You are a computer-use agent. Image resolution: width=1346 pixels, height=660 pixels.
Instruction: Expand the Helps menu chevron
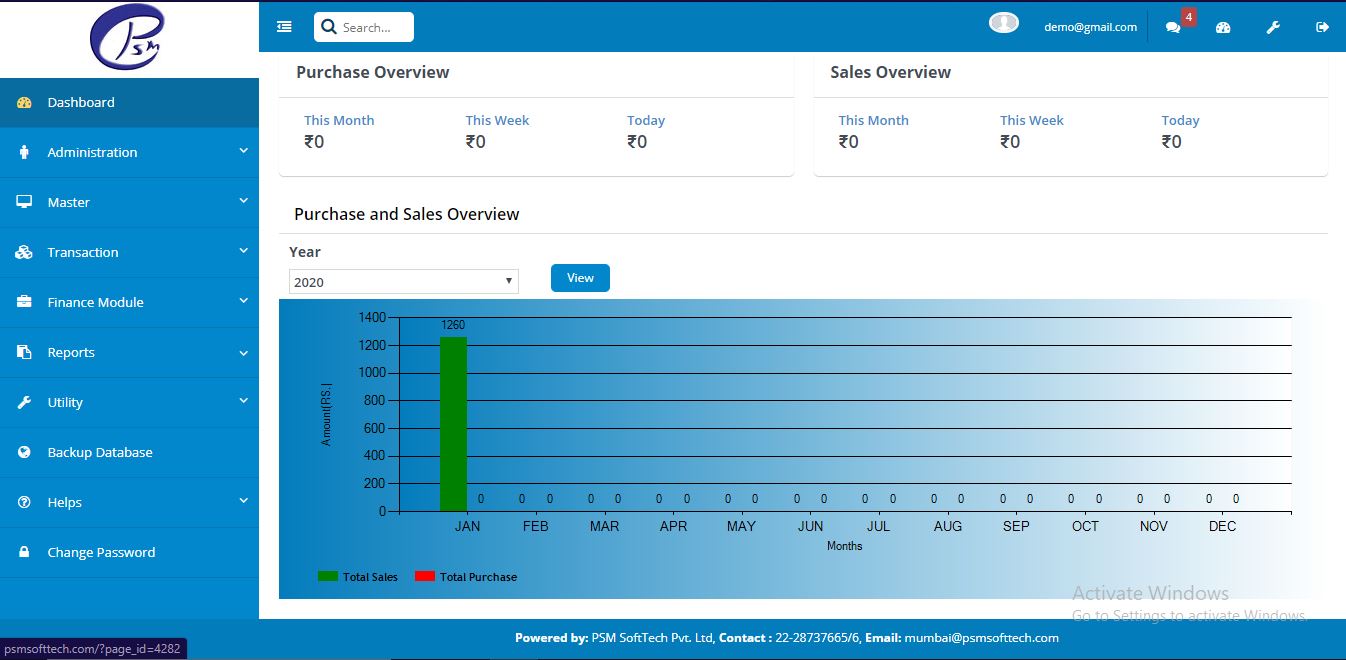pyautogui.click(x=243, y=501)
